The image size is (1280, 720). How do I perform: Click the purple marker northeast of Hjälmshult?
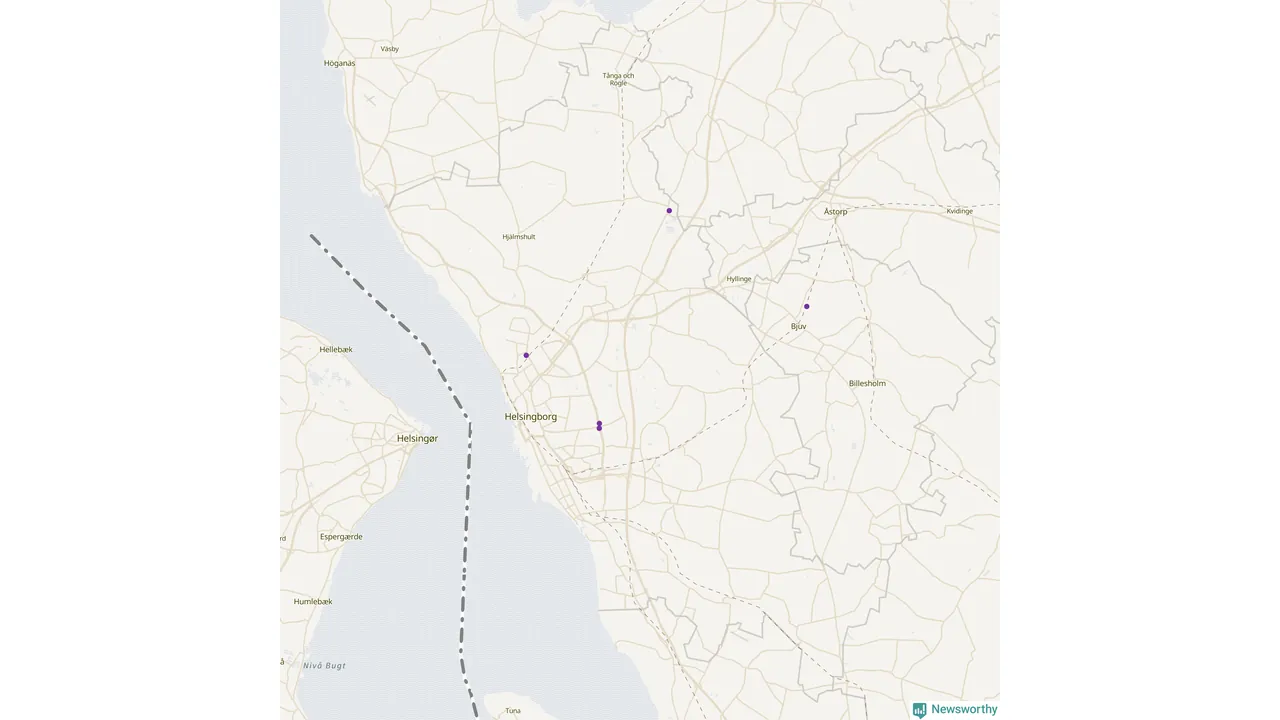tap(669, 210)
